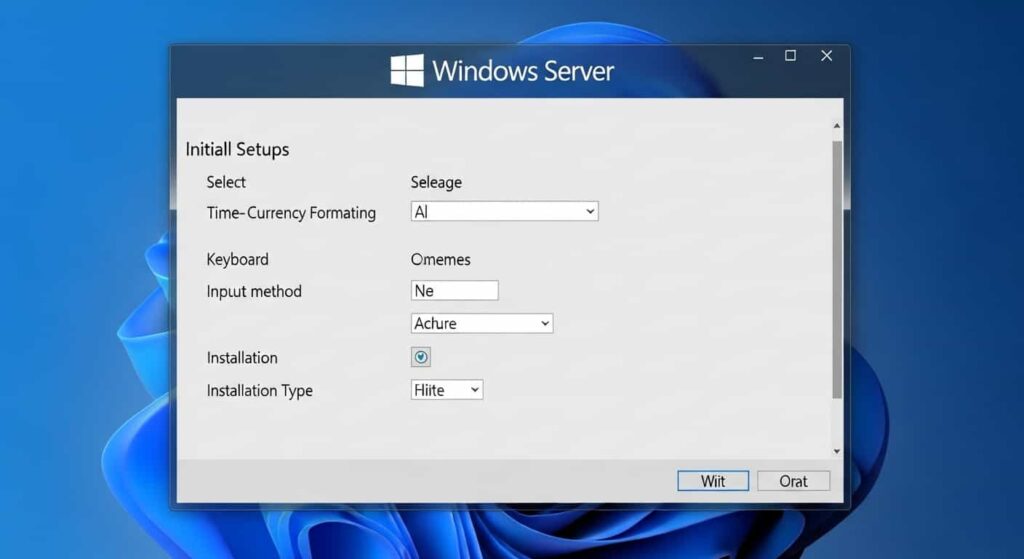This screenshot has height=559, width=1024.
Task: Click the Input method label
Action: coord(254,291)
